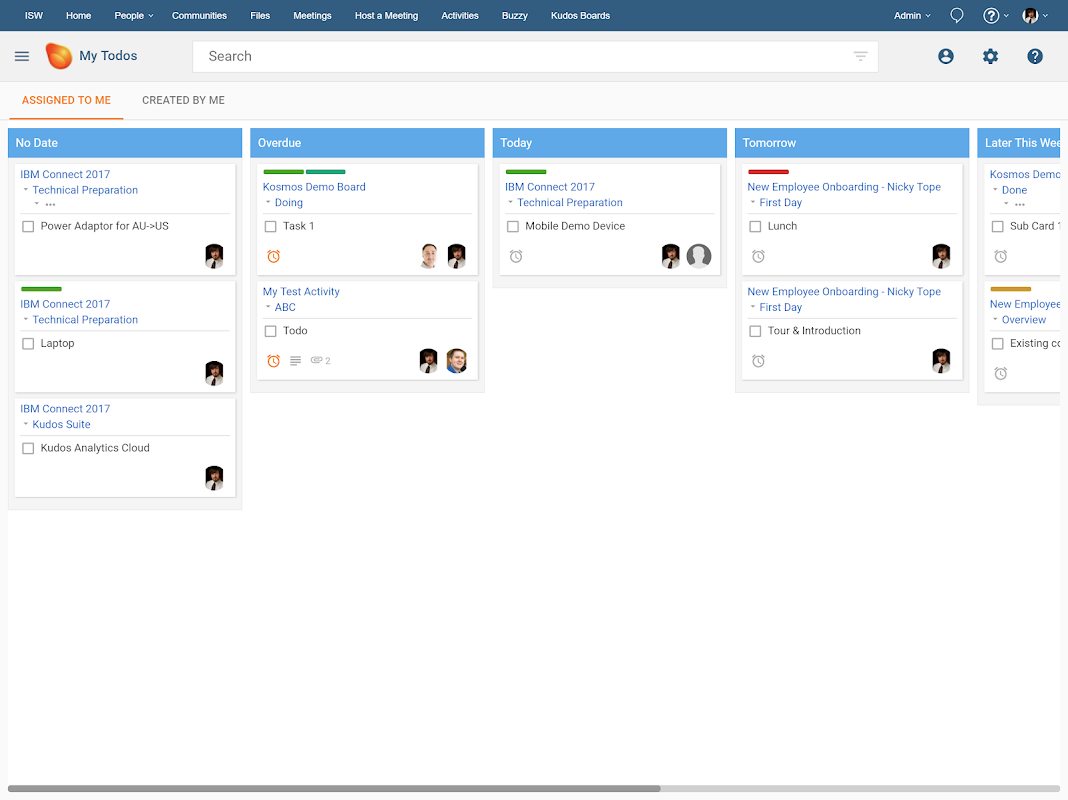Open the profile avatar menu in top bar
Screen dimensions: 1068x800
[1035, 16]
